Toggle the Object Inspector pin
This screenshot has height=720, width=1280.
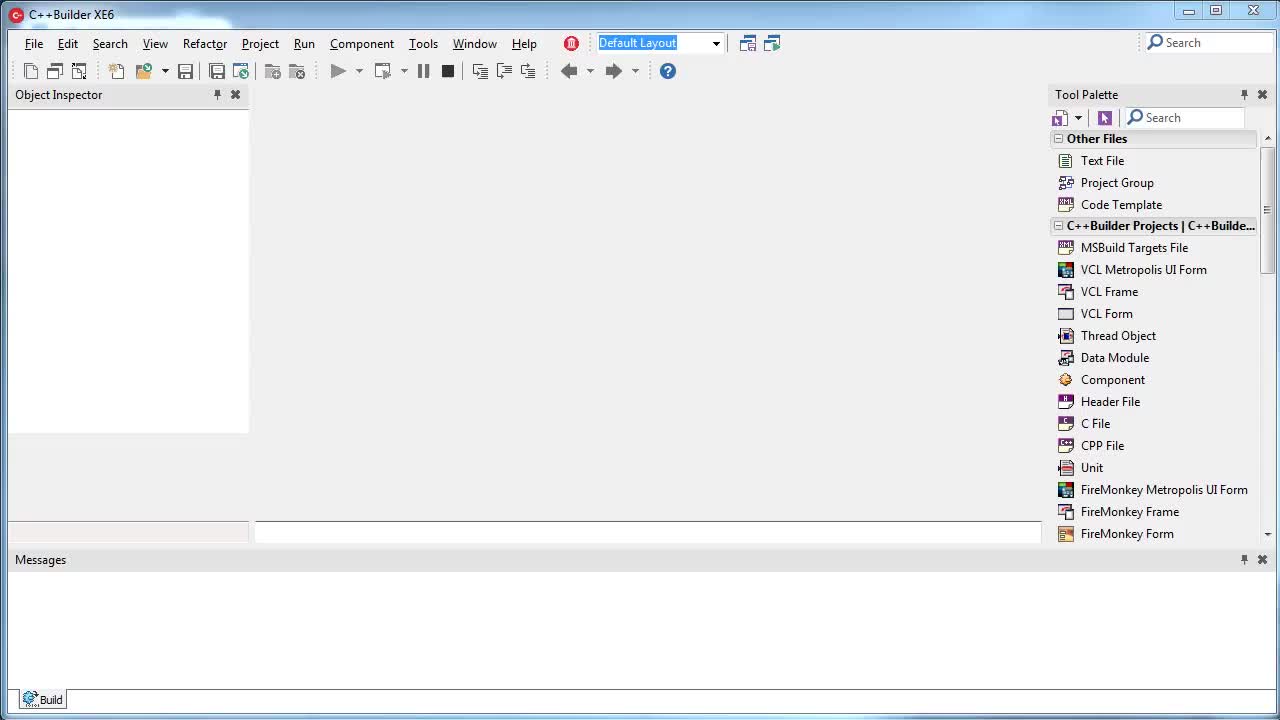pyautogui.click(x=217, y=95)
